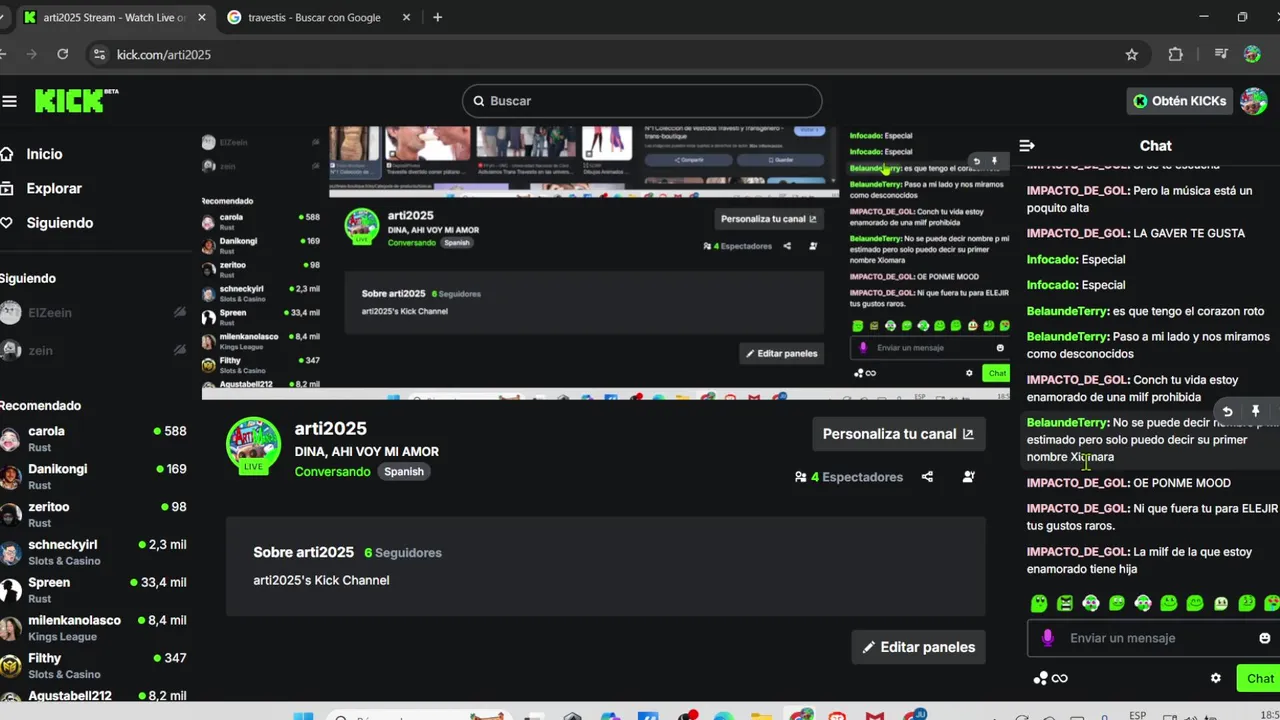
Task: Open milenkanolasco Kings League channel
Action: point(94,628)
